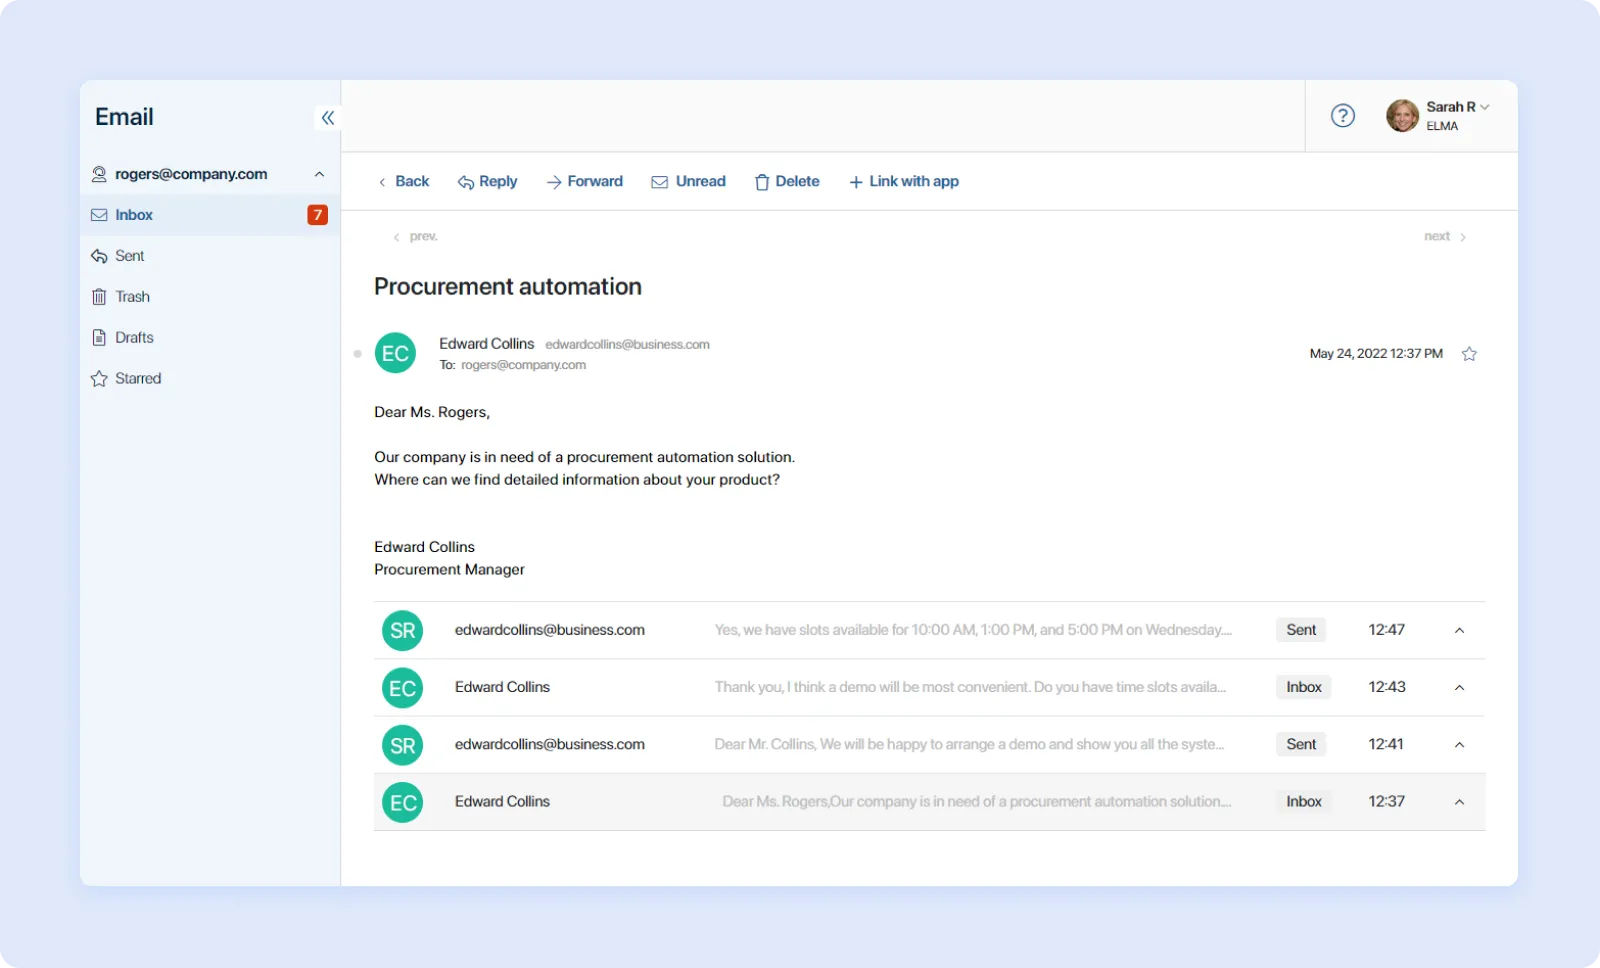The image size is (1600, 968).
Task: Mark the email as Unread
Action: tap(688, 182)
